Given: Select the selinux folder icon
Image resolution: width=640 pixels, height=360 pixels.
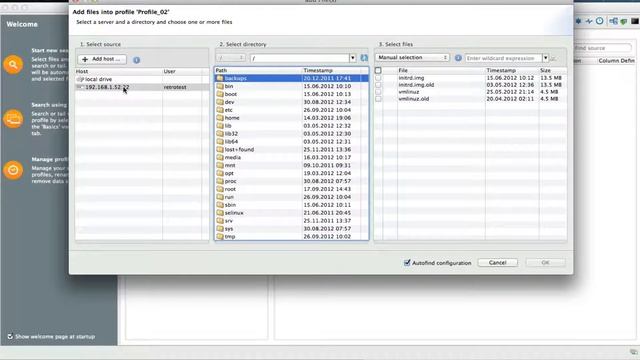Looking at the screenshot, I should point(220,213).
